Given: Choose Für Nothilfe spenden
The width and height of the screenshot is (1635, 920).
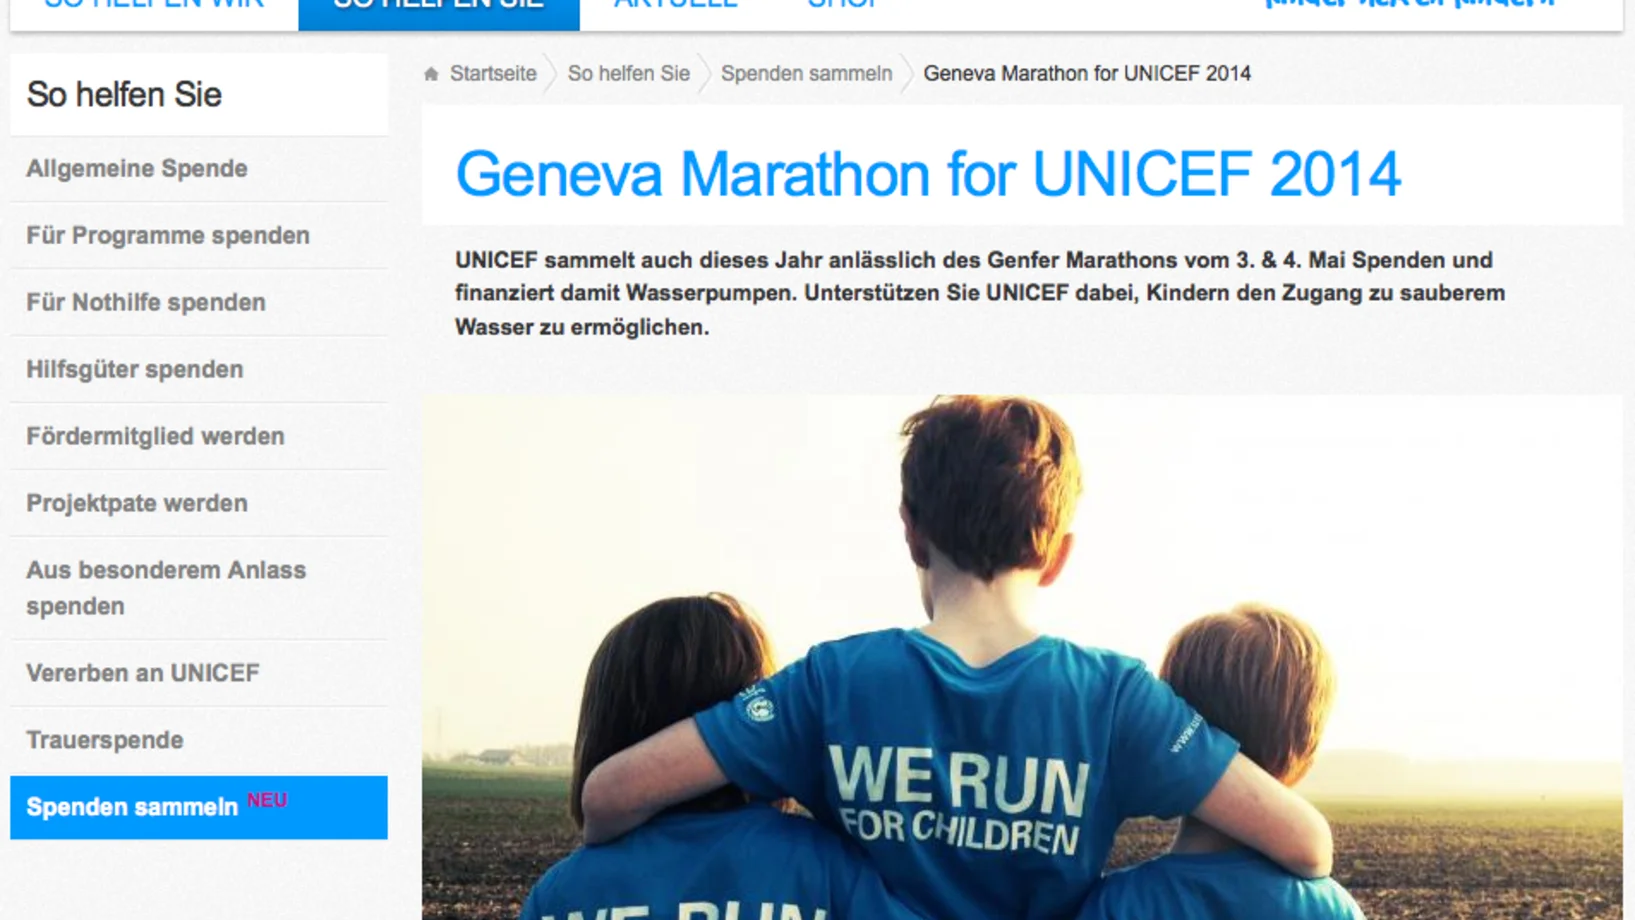Looking at the screenshot, I should pyautogui.click(x=199, y=303).
